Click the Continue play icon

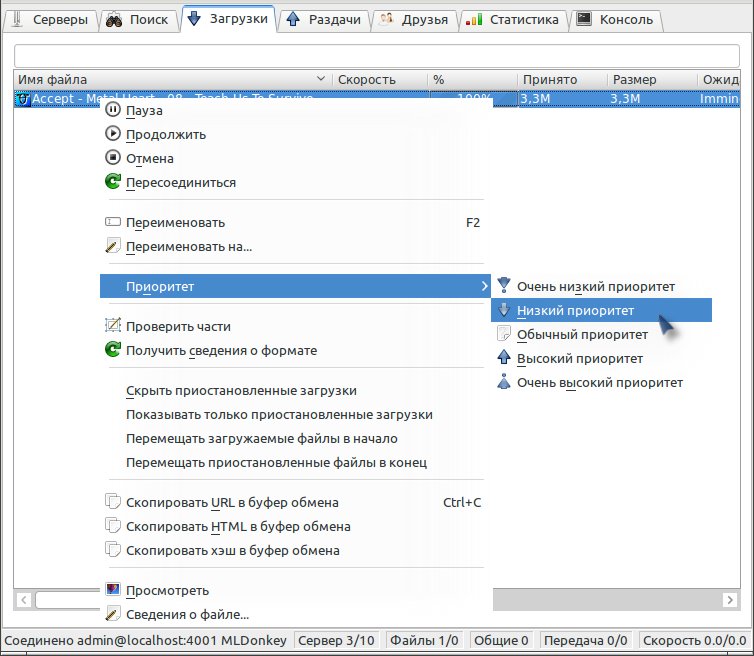point(113,133)
